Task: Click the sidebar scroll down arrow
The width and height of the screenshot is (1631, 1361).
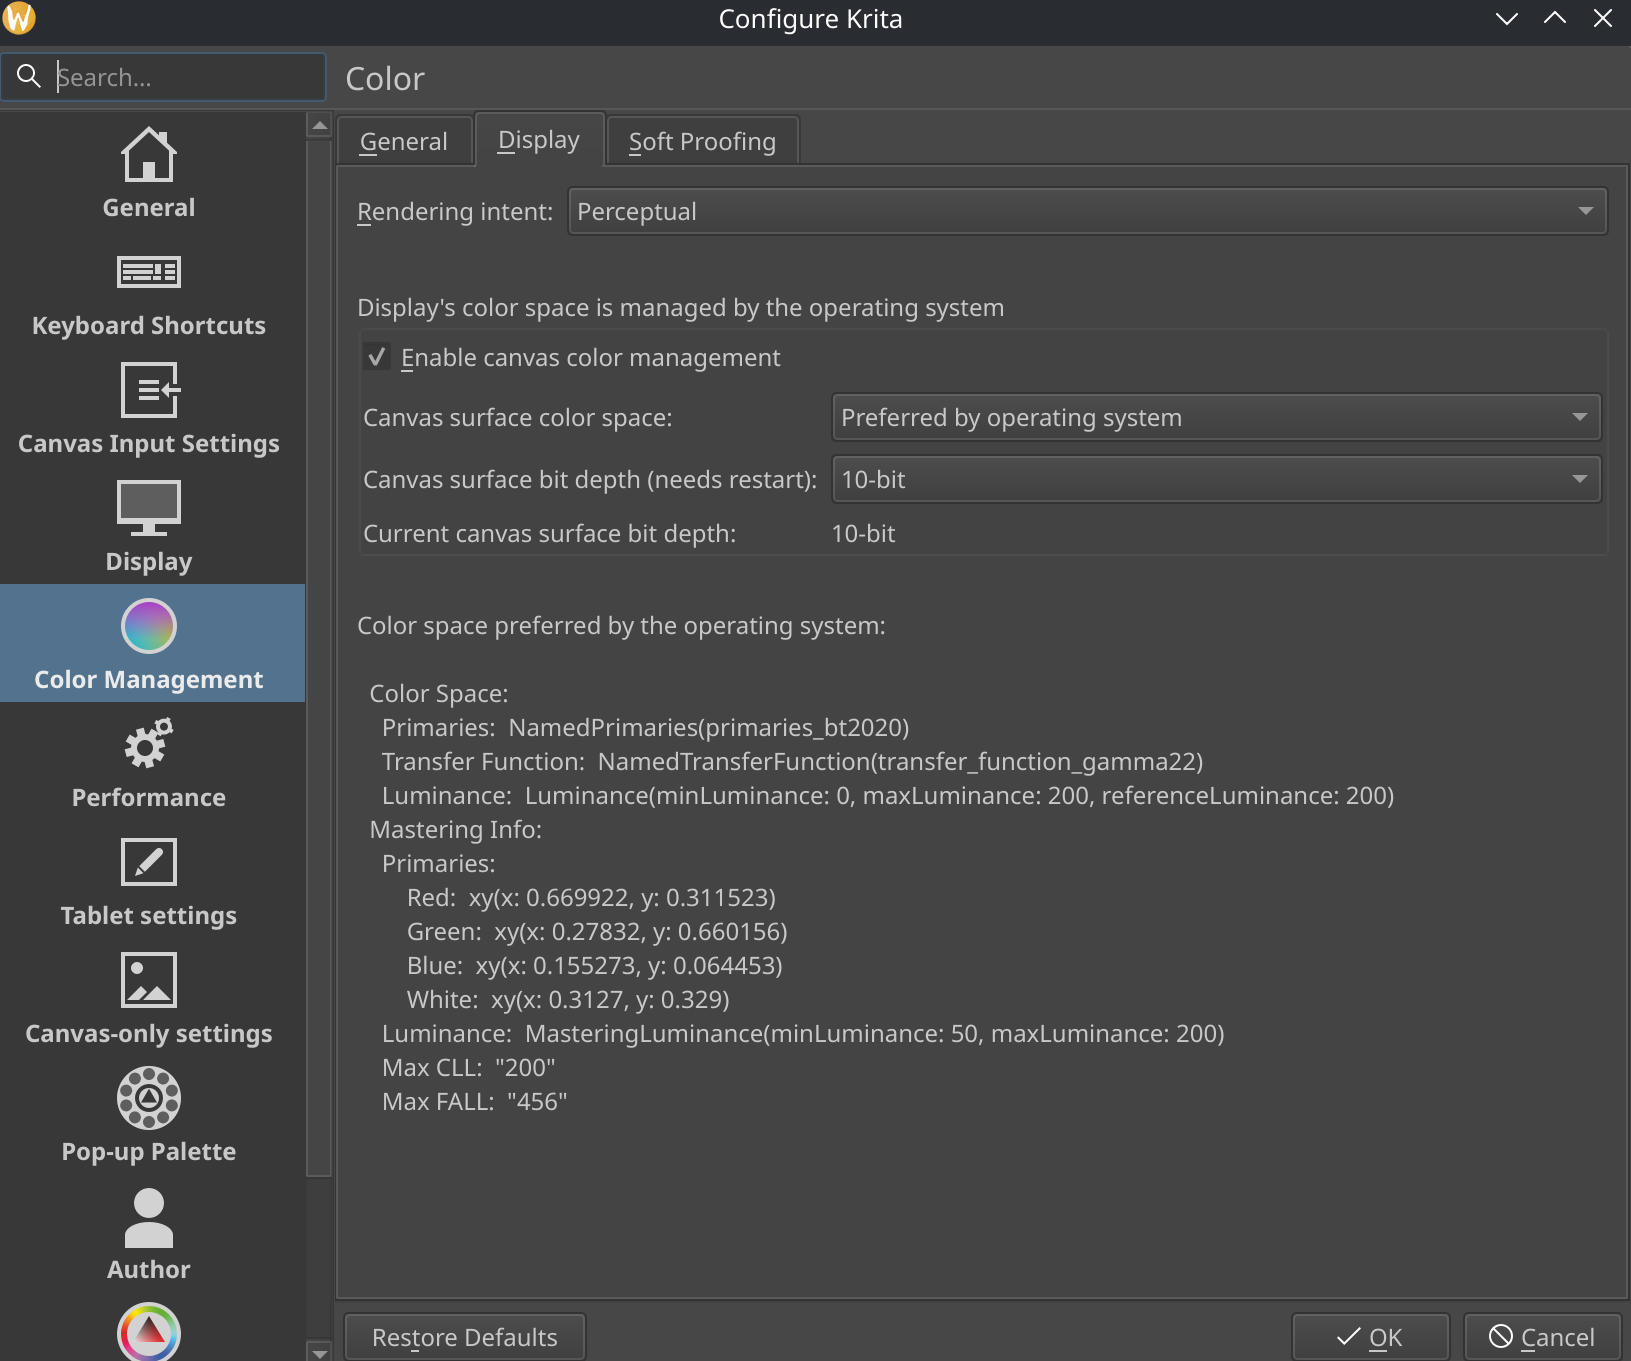Action: [319, 1352]
